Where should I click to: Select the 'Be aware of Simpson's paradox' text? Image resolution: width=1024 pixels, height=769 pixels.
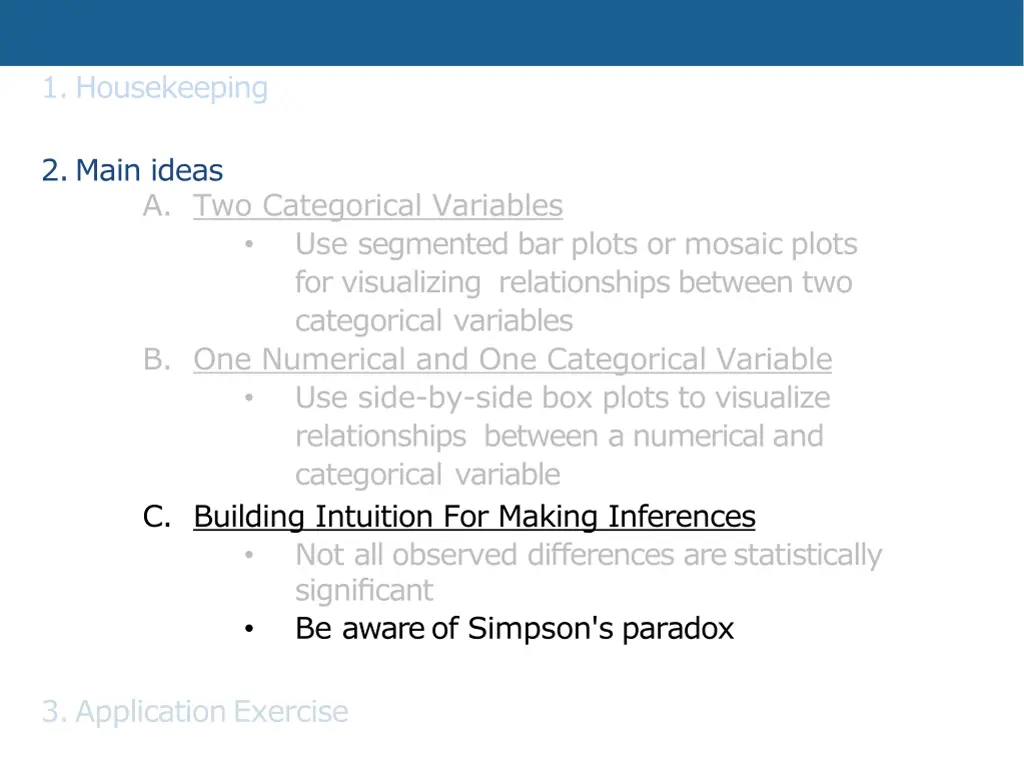coord(515,629)
